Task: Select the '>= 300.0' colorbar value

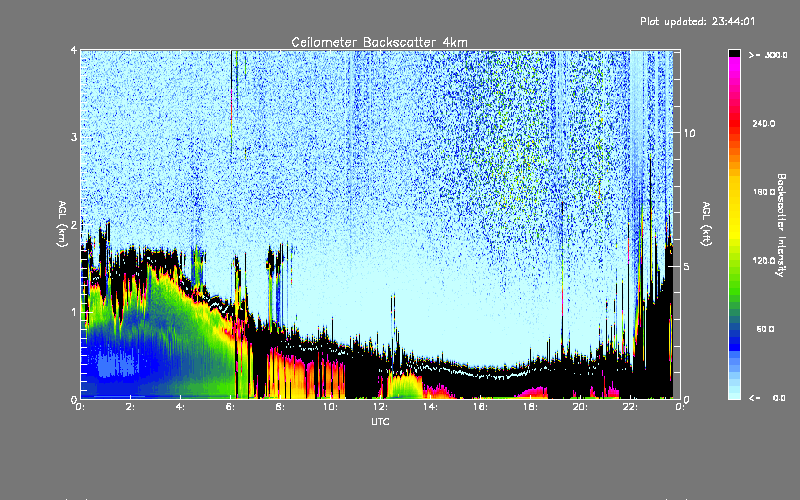Action: coord(768,55)
